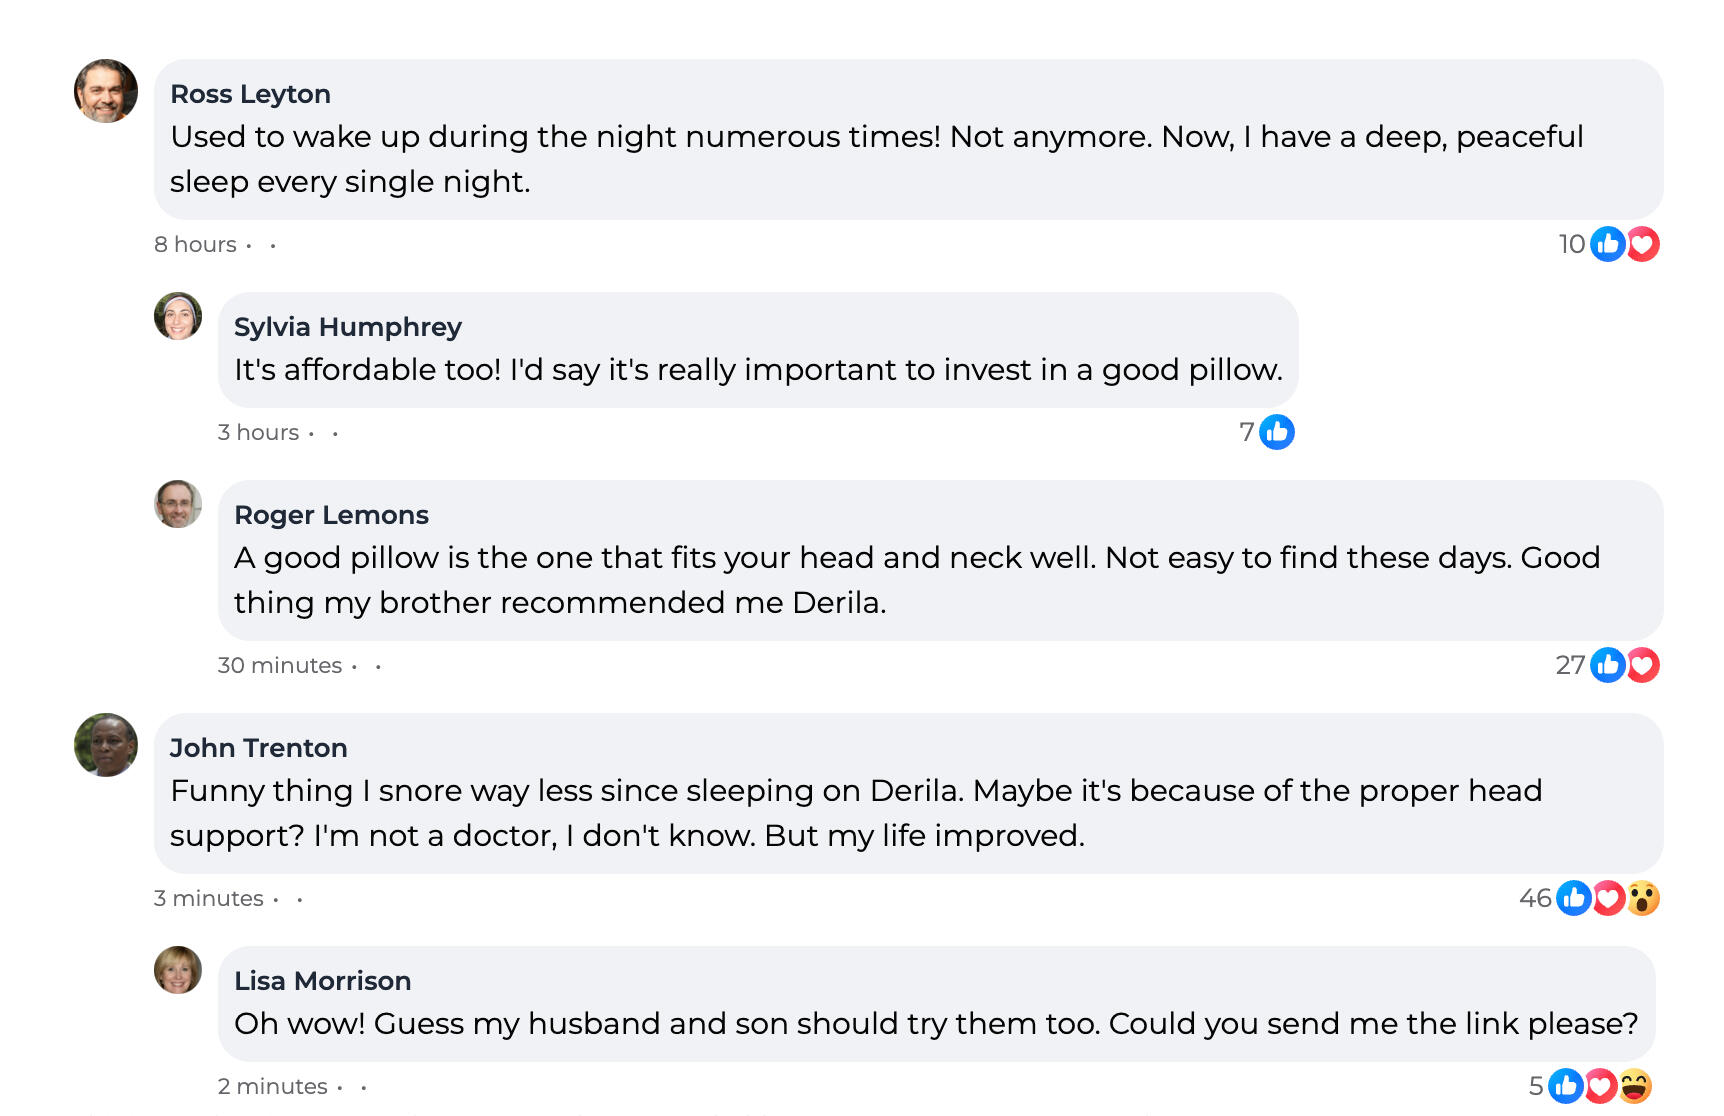Open the Ross Leyton name link

[250, 94]
